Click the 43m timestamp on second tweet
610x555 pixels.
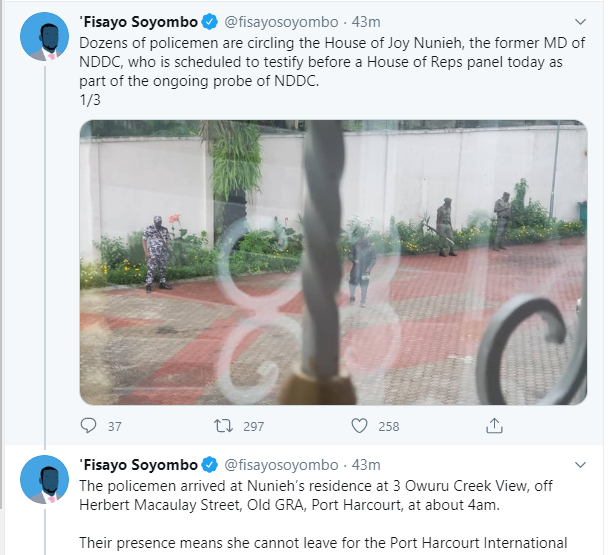pos(366,465)
